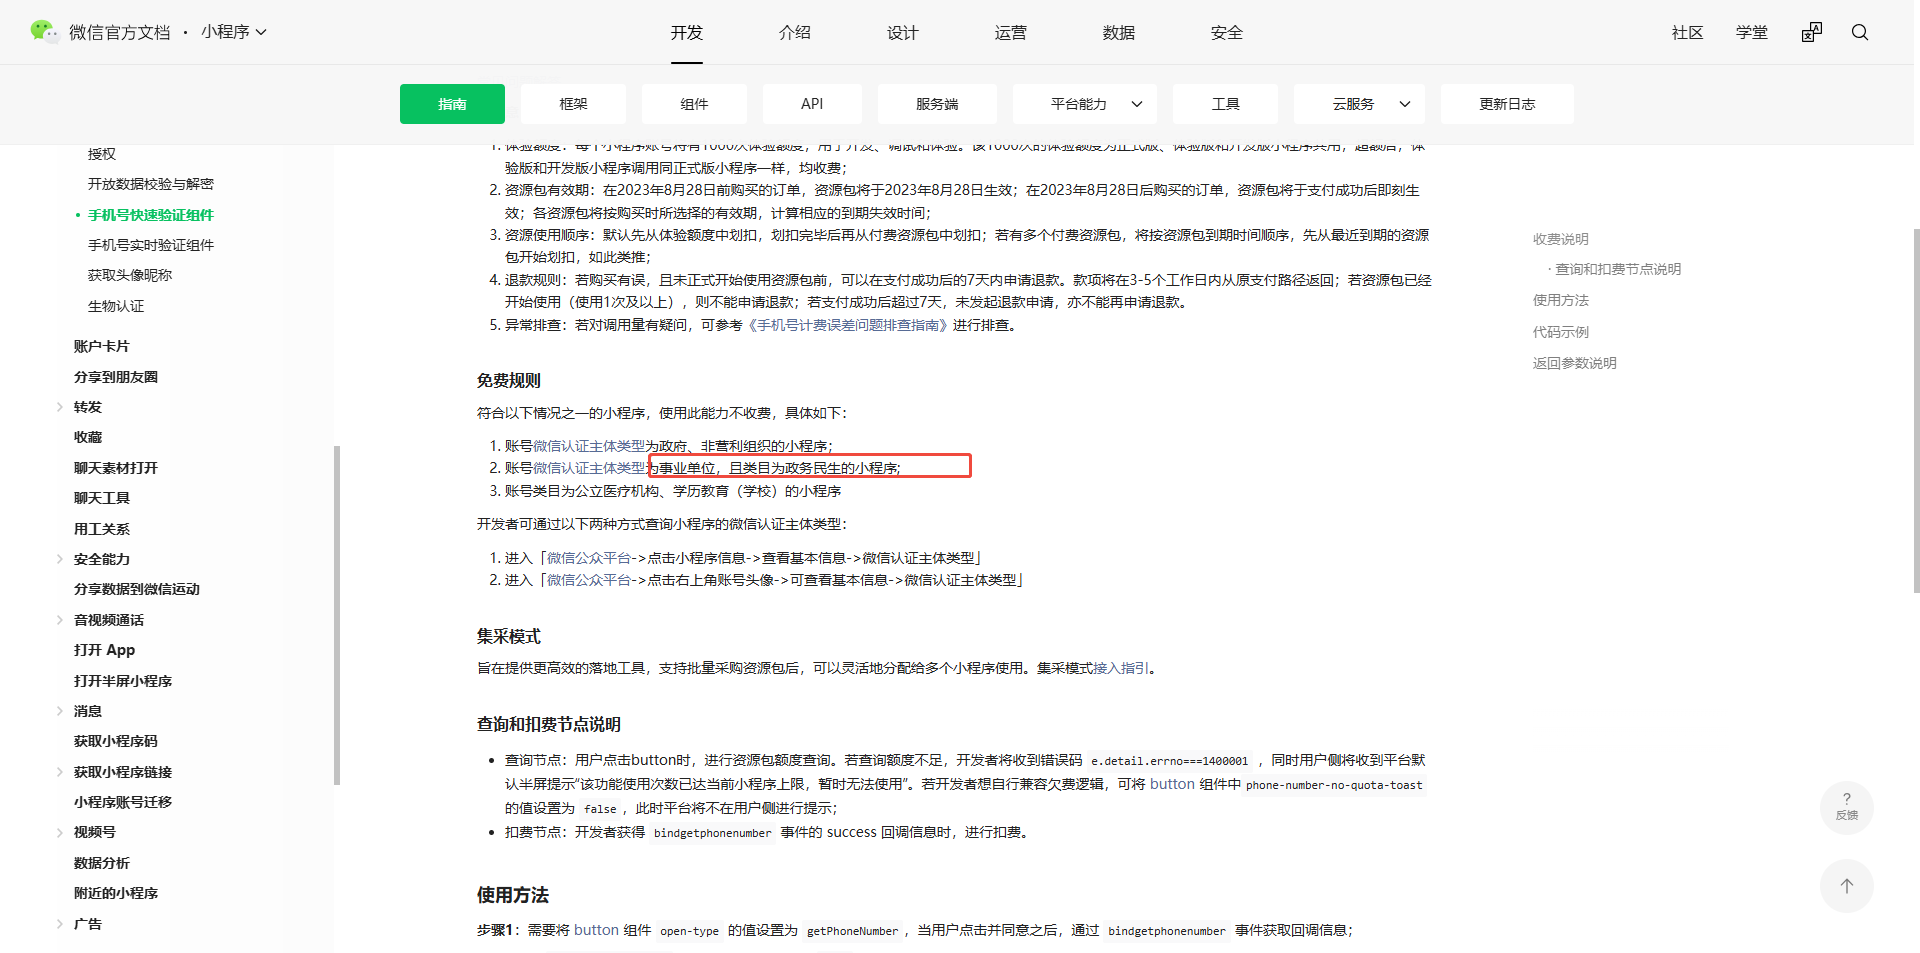The height and width of the screenshot is (953, 1920).
Task: Jump to 返回参数说明 in page outline
Action: 1575,363
